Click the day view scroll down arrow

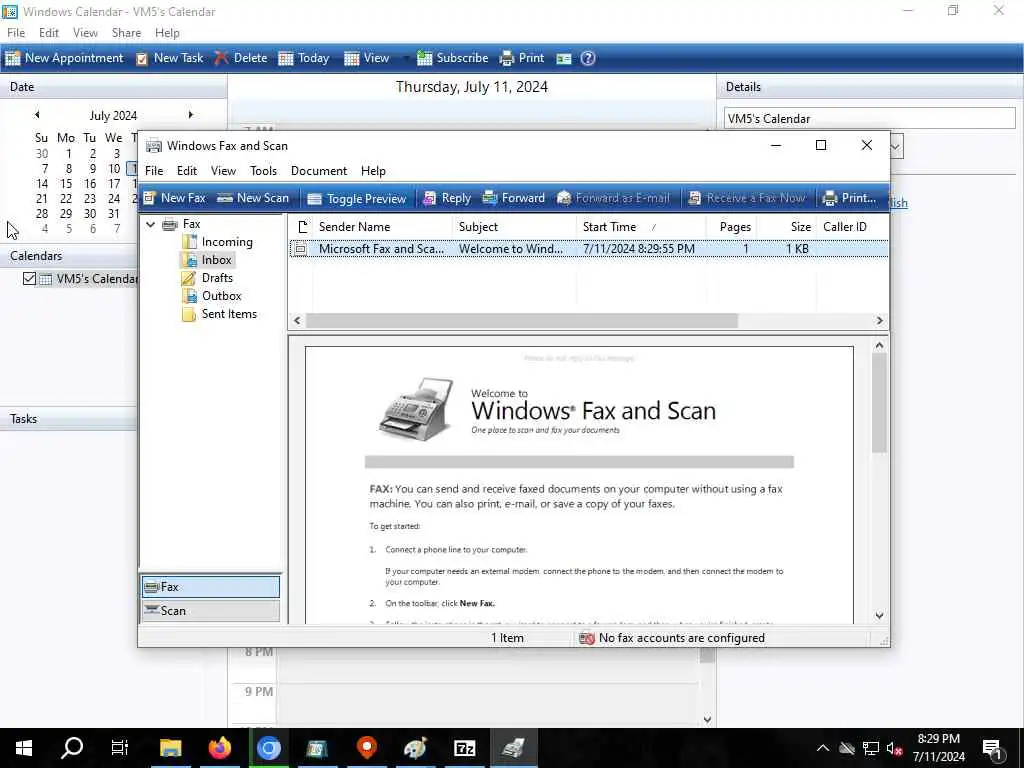click(x=707, y=719)
